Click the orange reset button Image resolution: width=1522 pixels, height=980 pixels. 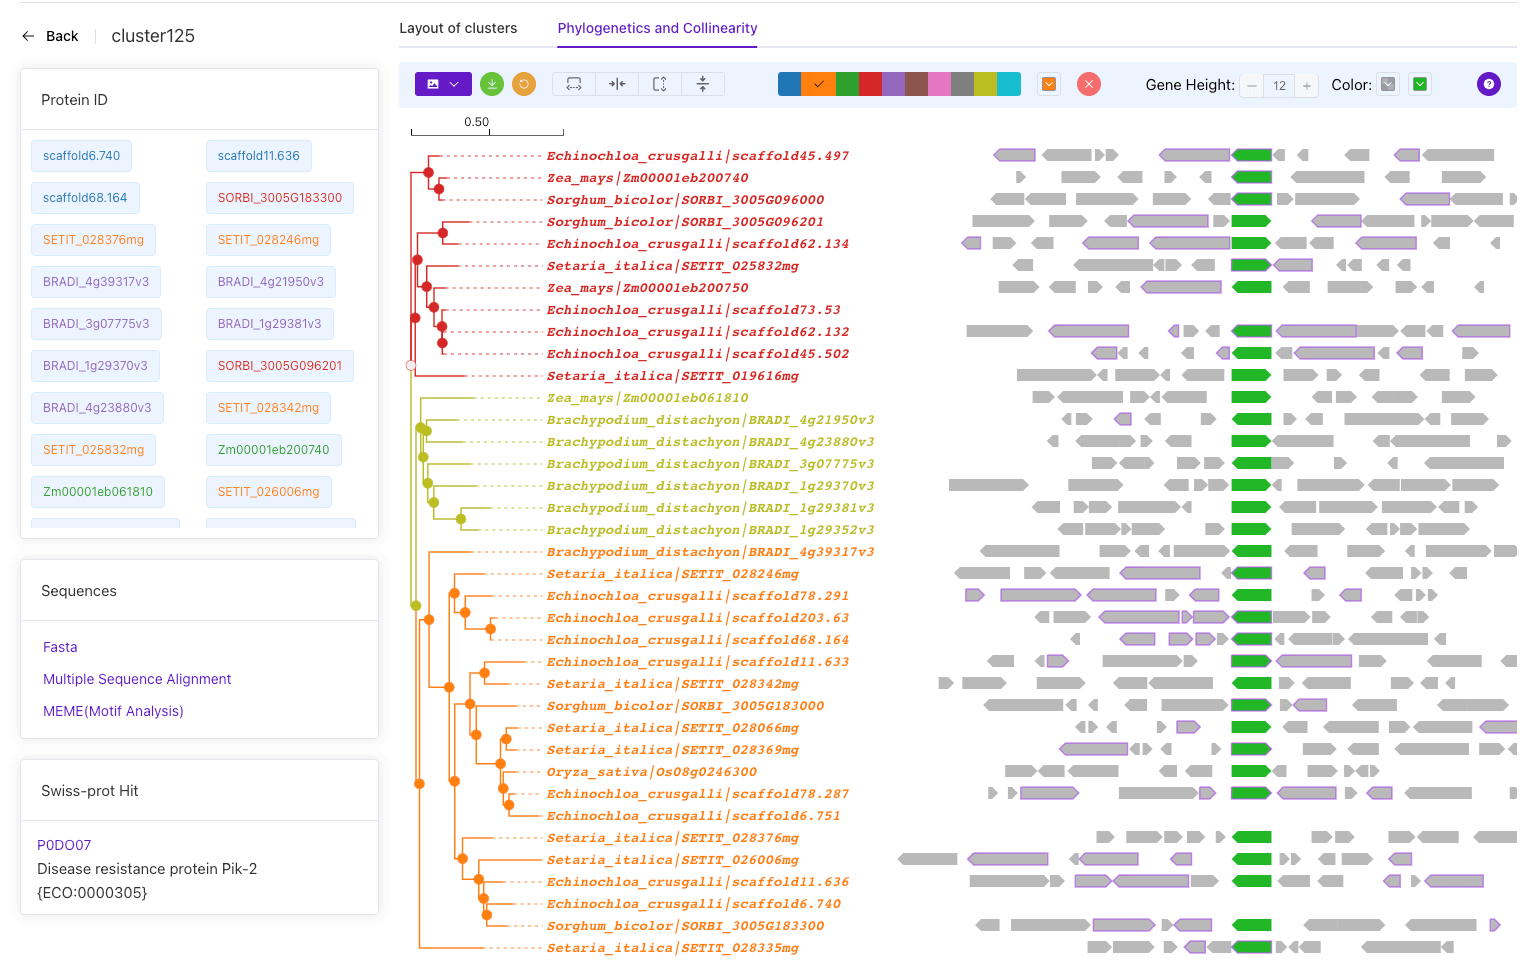524,85
